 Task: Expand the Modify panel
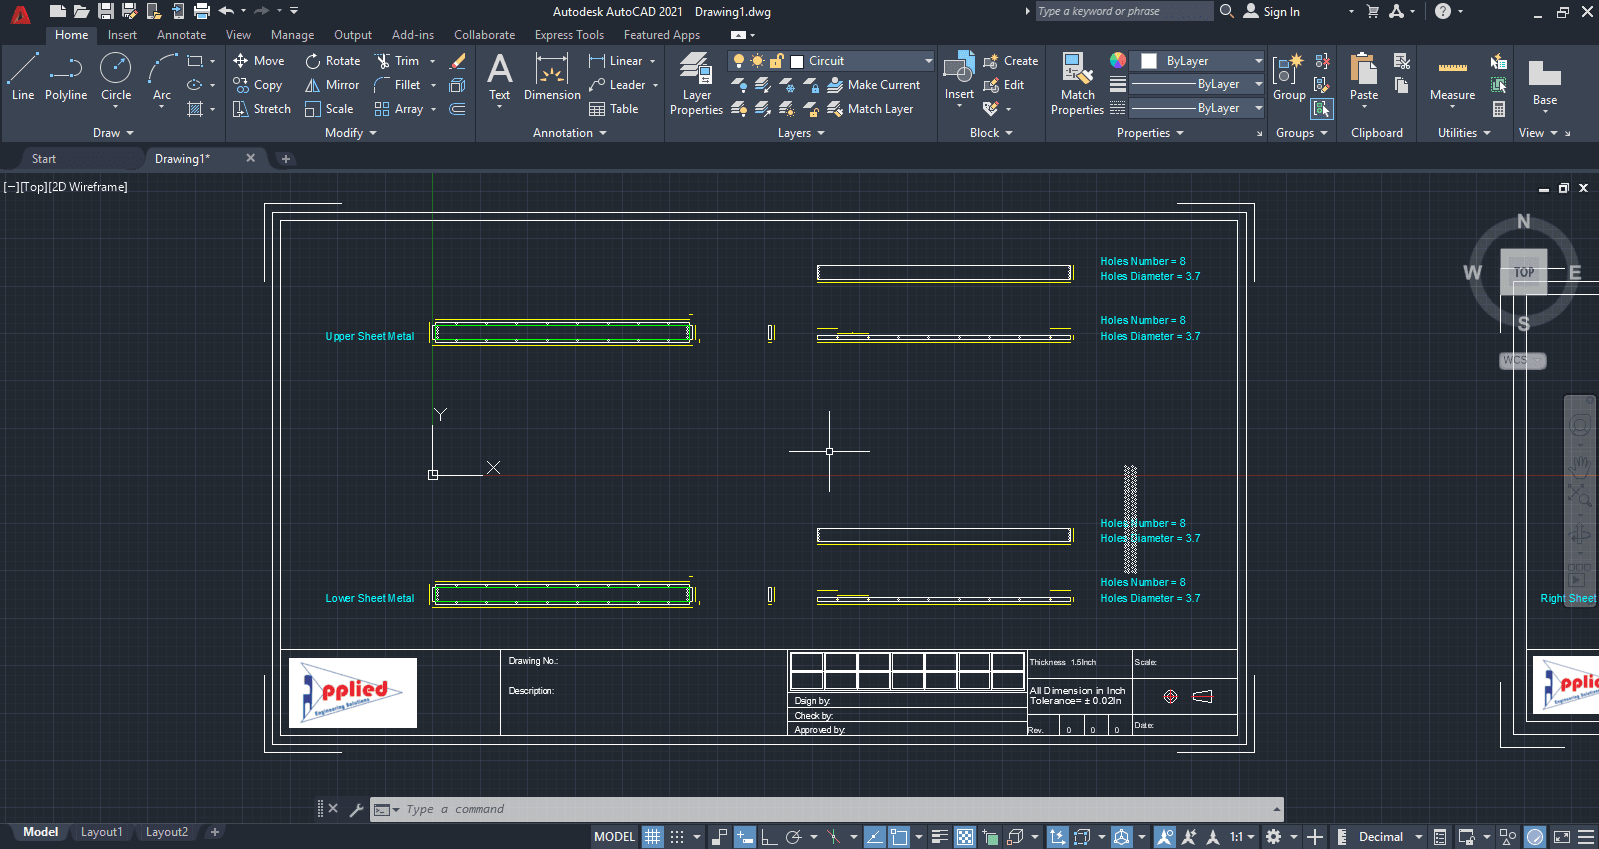pyautogui.click(x=351, y=133)
